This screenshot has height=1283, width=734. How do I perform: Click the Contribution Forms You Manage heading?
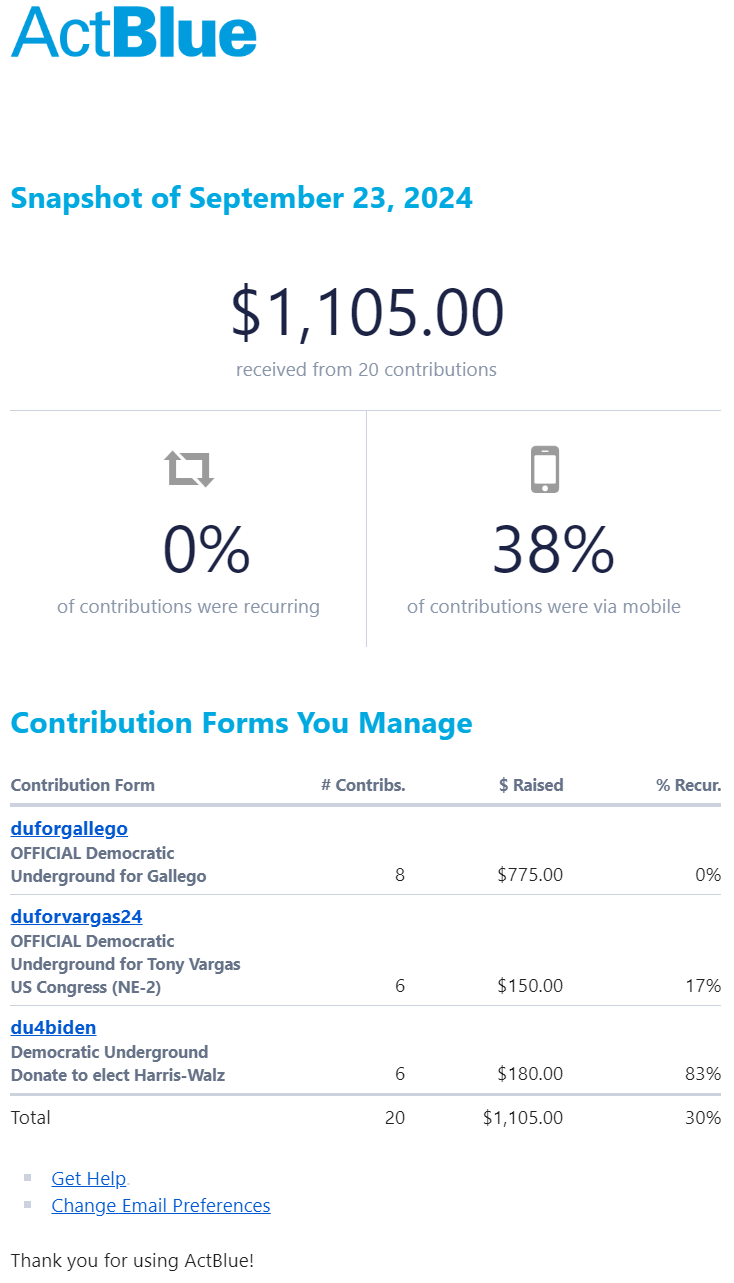coord(241,722)
